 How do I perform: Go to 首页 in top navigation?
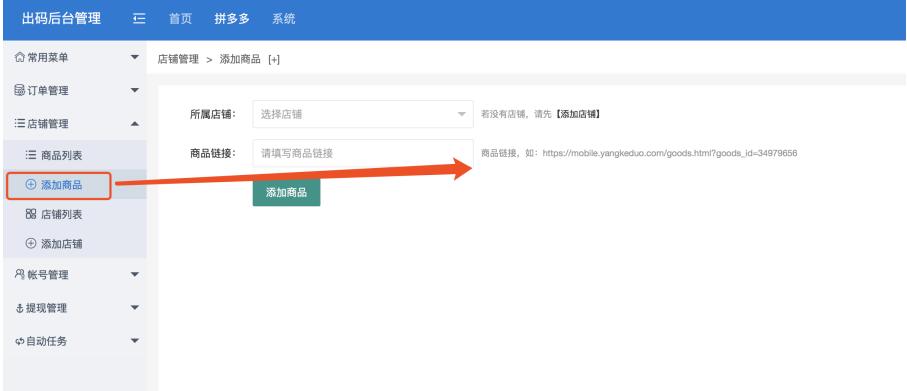point(180,19)
